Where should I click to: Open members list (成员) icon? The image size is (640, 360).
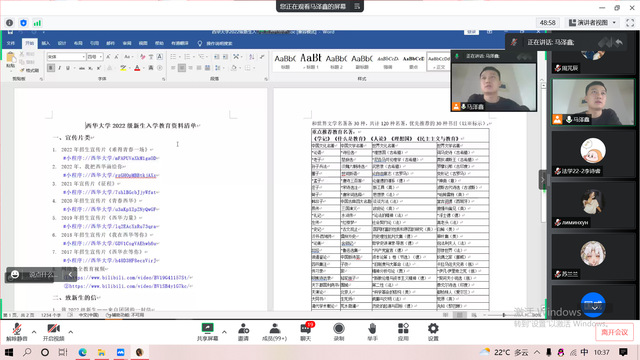pyautogui.click(x=275, y=332)
